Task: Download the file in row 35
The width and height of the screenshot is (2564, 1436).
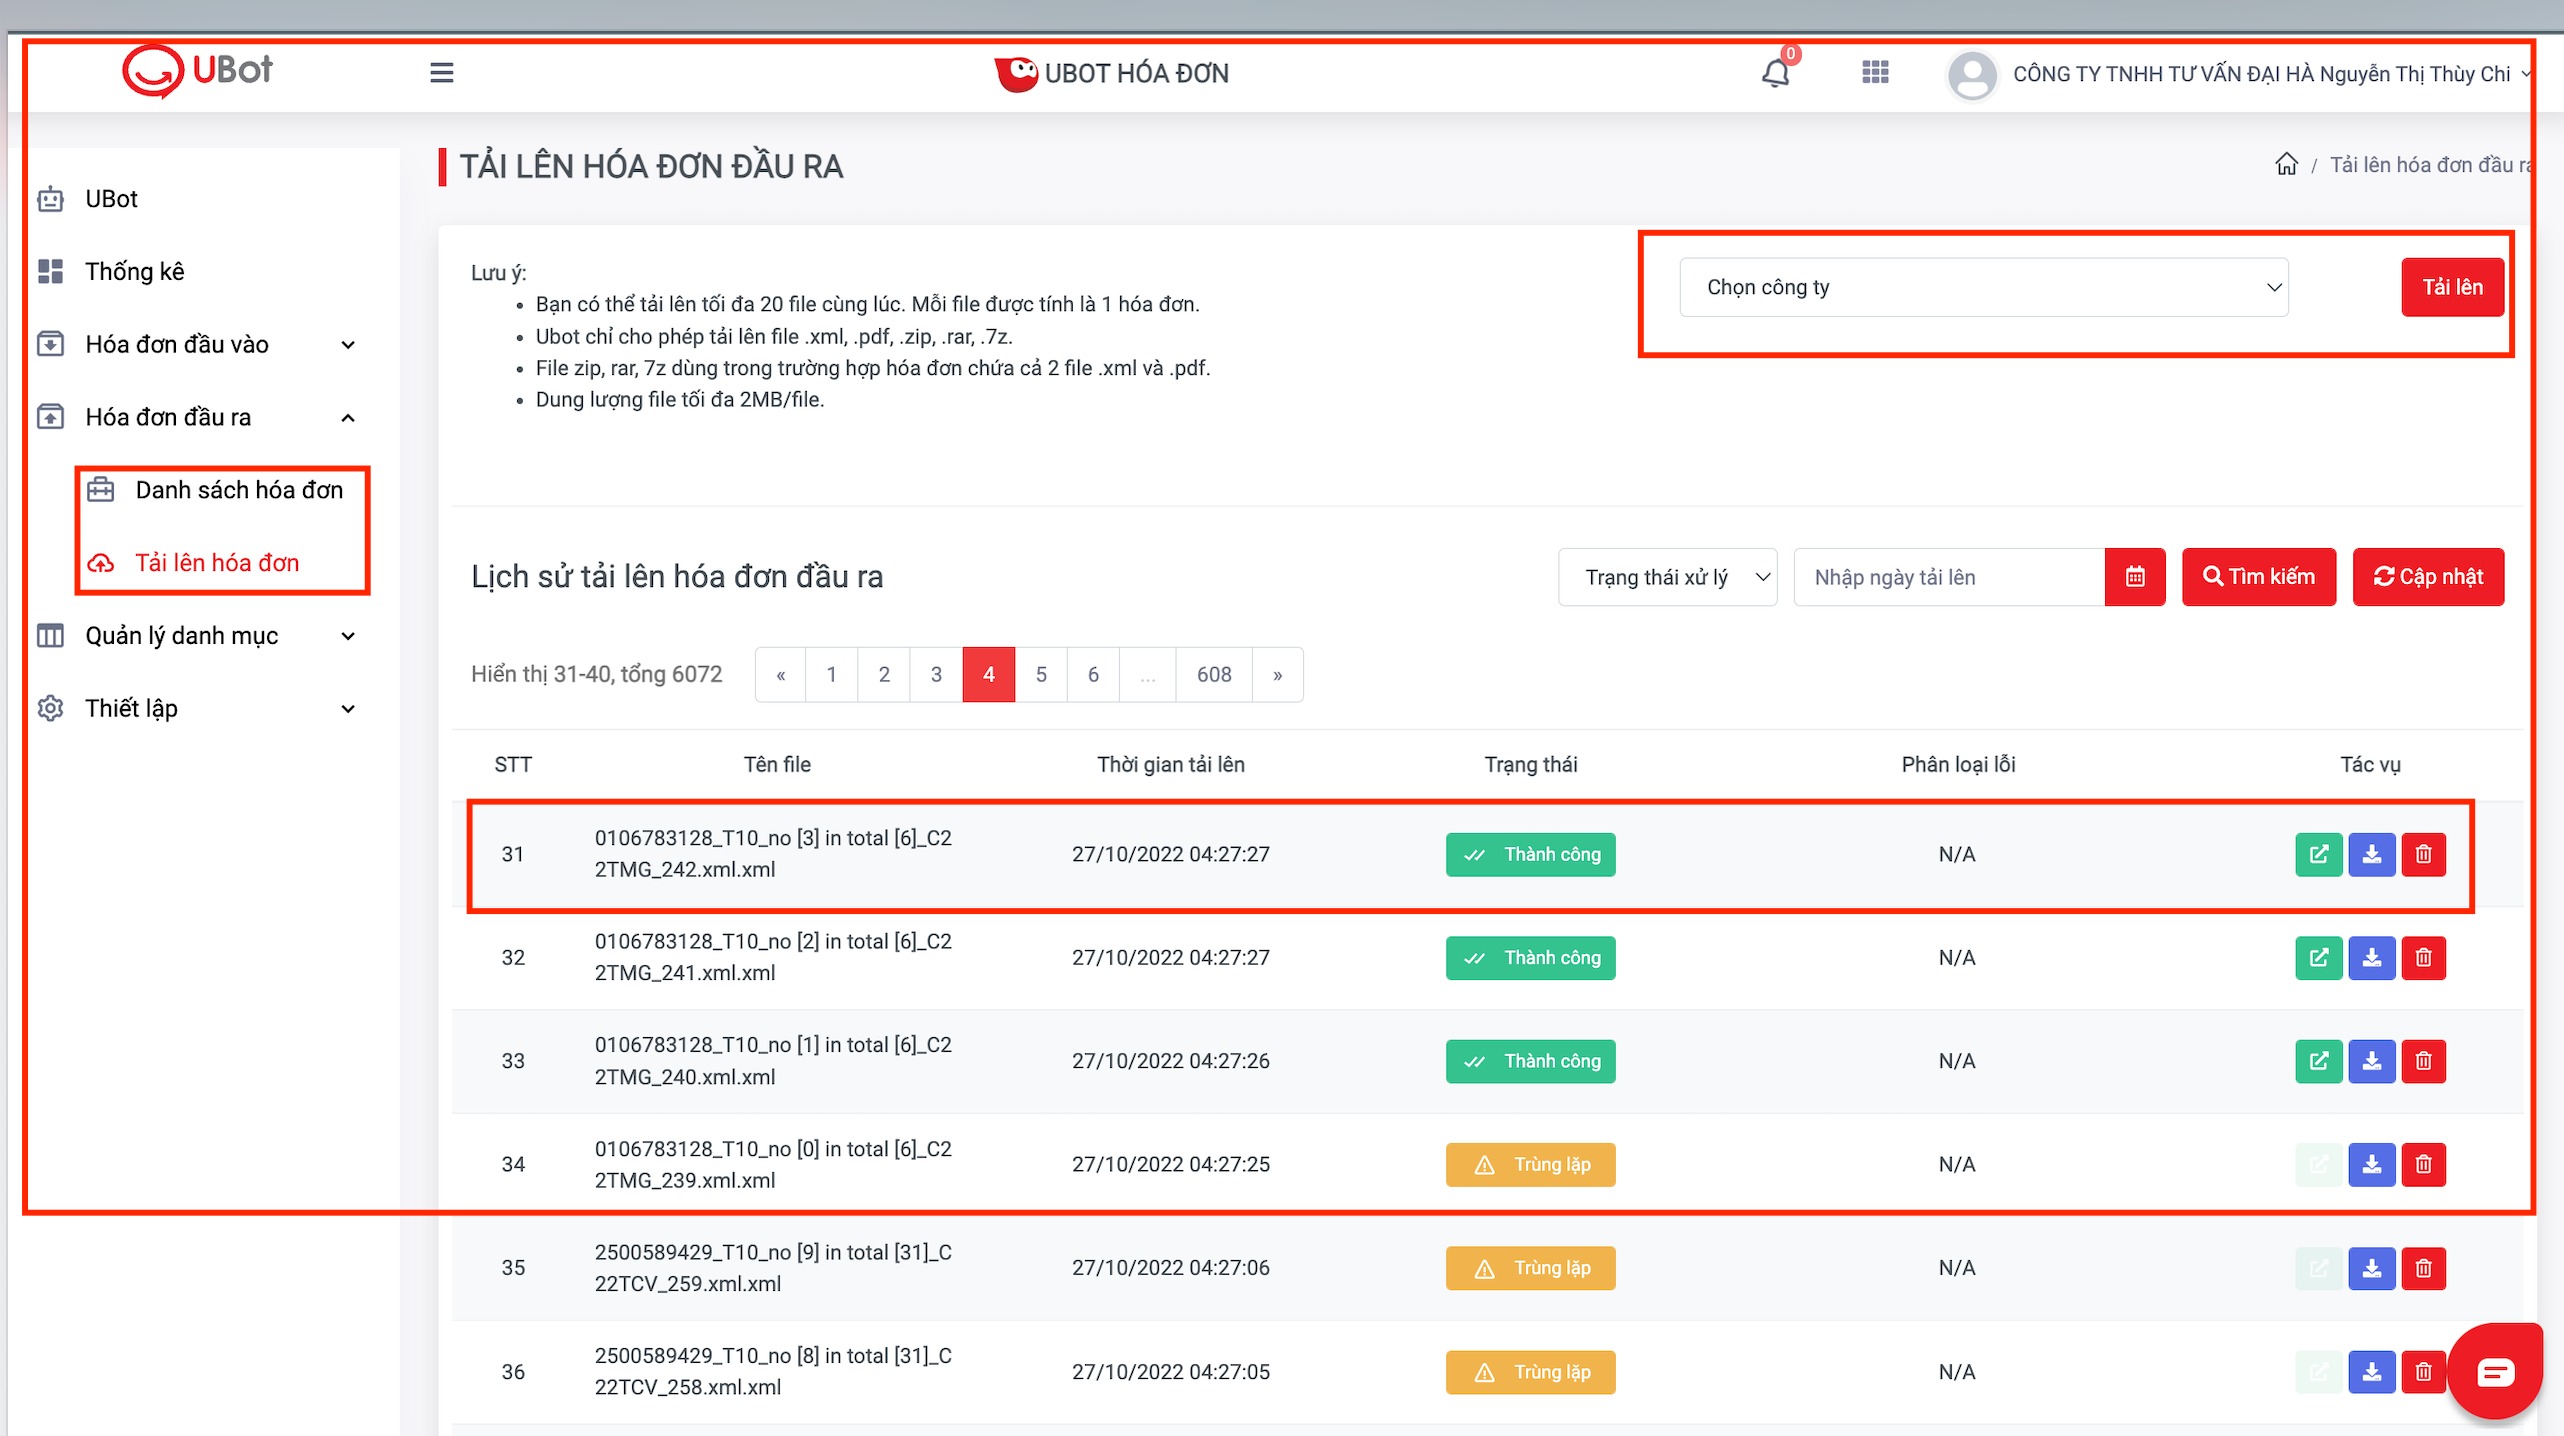Action: 2371,1268
